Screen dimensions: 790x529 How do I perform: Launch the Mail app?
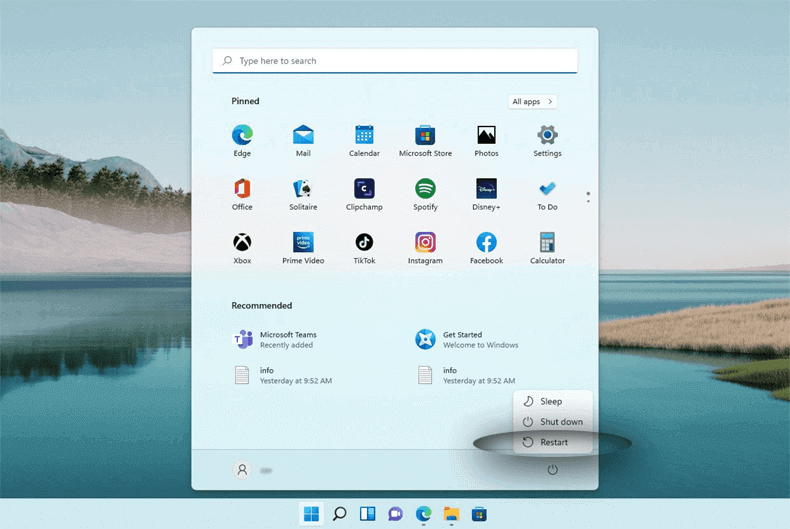point(303,141)
